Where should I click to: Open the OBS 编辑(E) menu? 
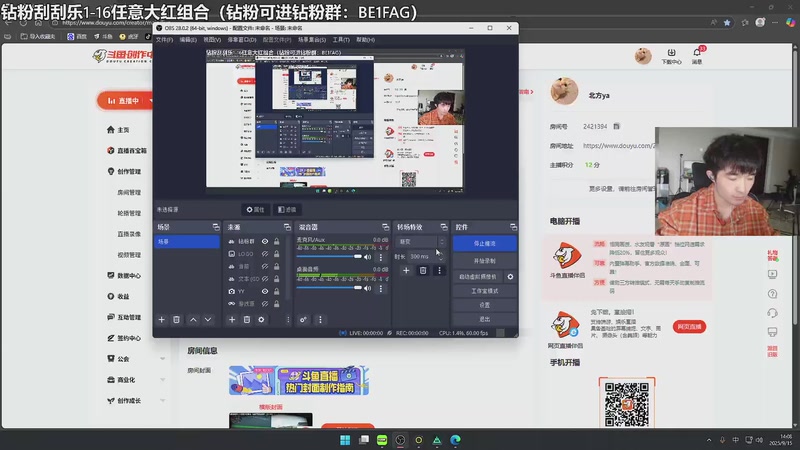point(188,40)
